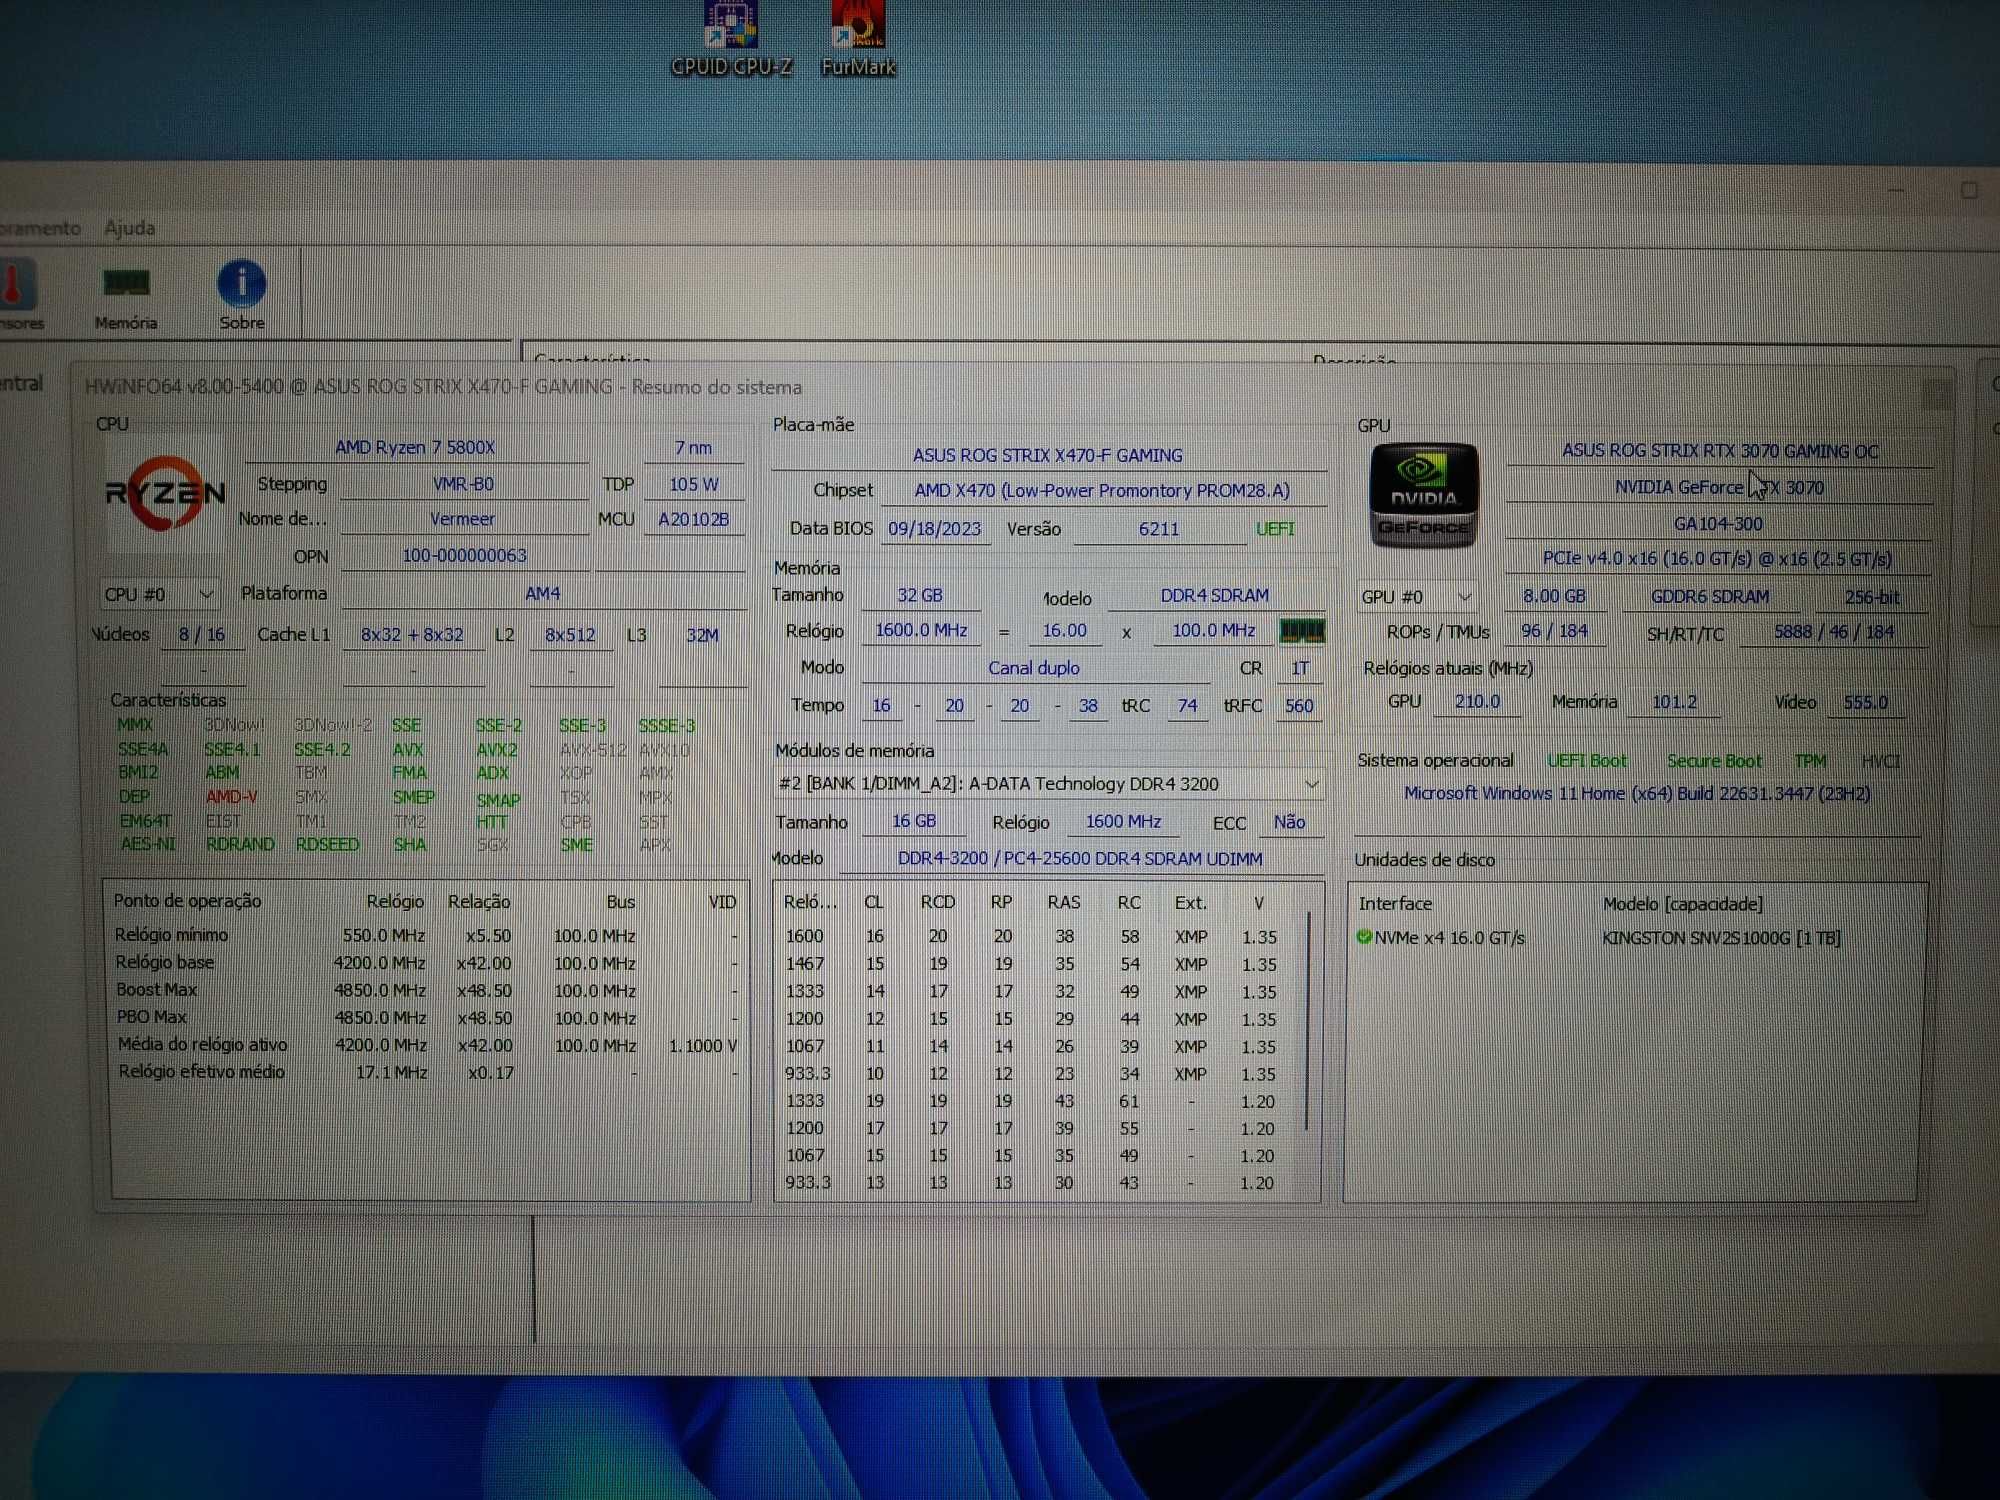Click the 256-bit bus width value

point(1872,598)
